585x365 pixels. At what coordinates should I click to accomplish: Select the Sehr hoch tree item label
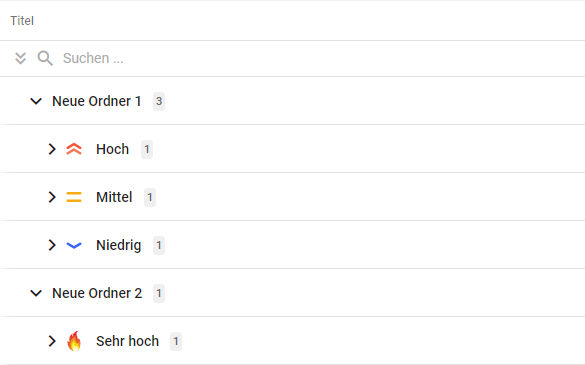pos(127,341)
